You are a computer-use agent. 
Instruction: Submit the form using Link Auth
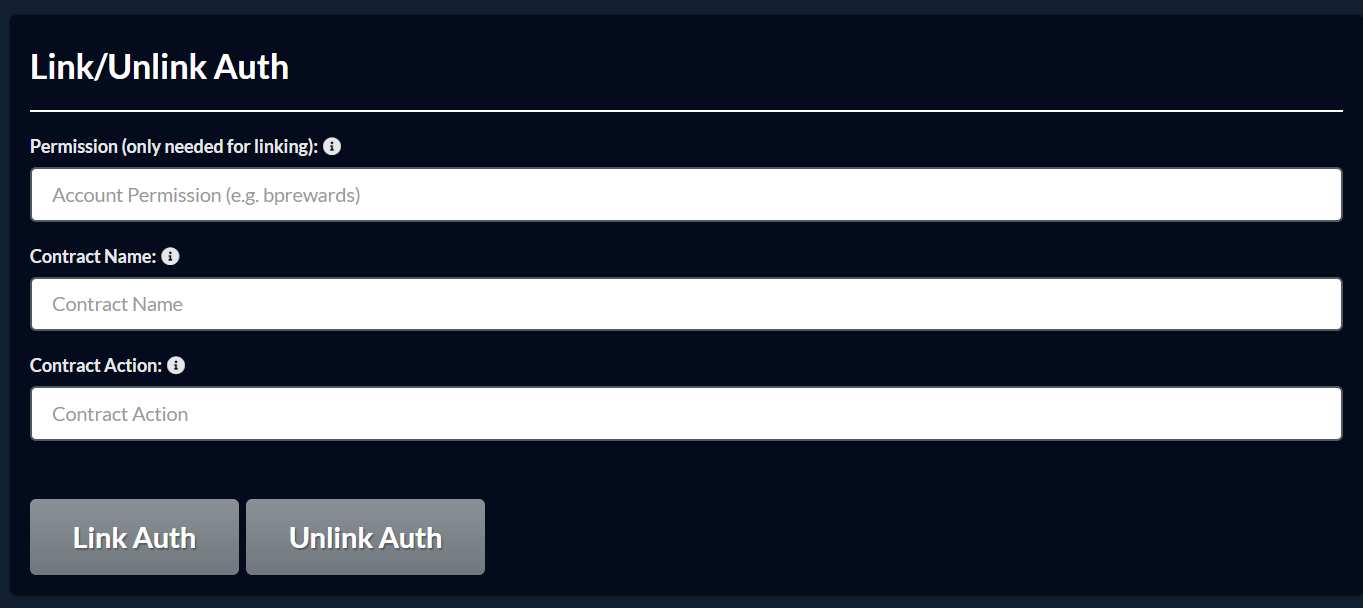134,537
